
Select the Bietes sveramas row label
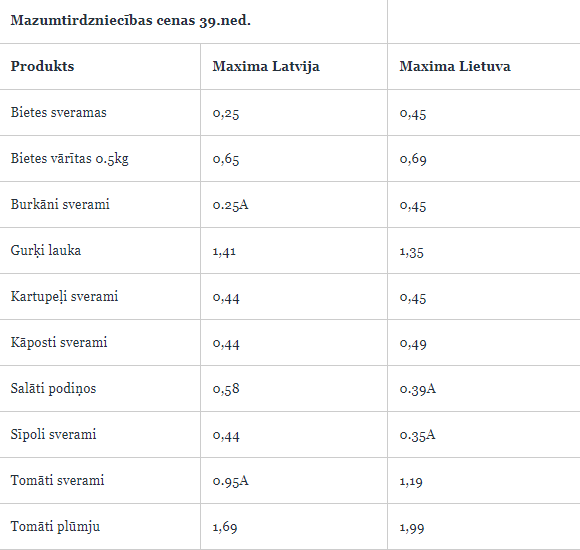58,112
